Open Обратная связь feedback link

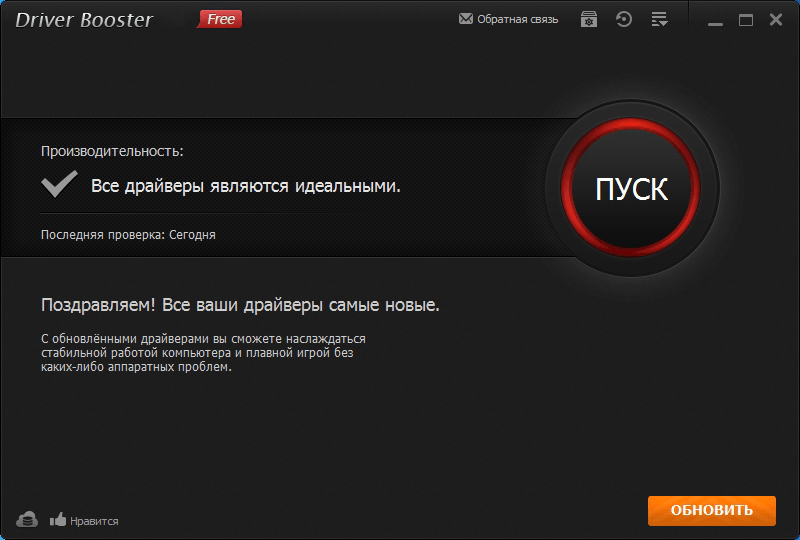pos(517,19)
